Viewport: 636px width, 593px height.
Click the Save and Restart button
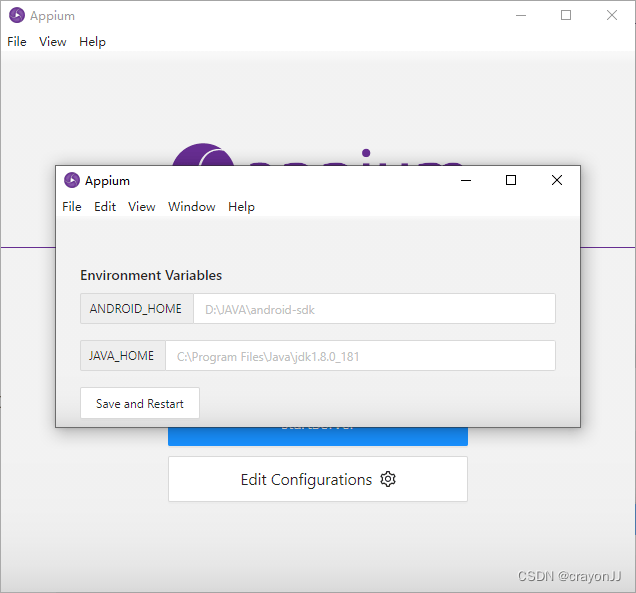(140, 403)
